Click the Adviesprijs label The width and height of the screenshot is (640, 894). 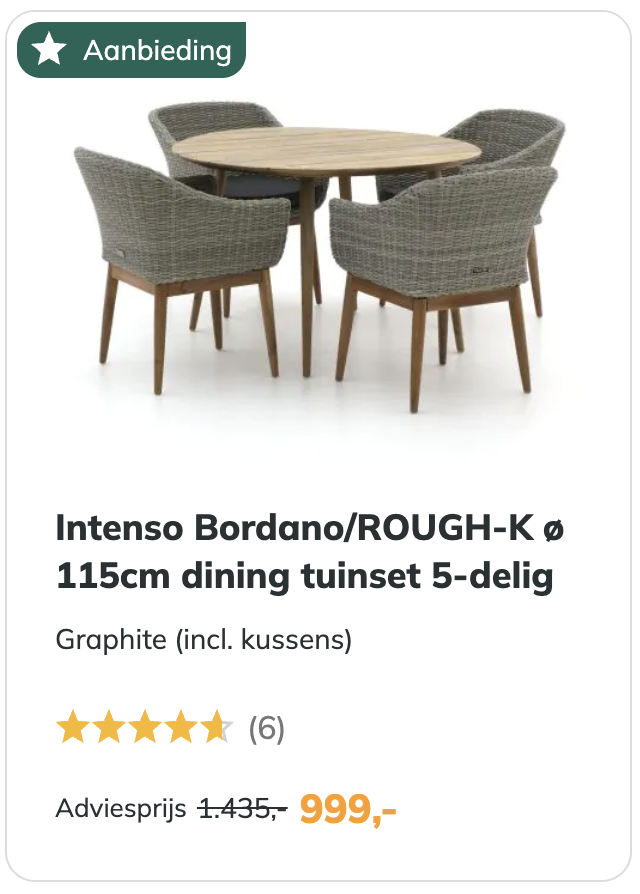point(121,808)
